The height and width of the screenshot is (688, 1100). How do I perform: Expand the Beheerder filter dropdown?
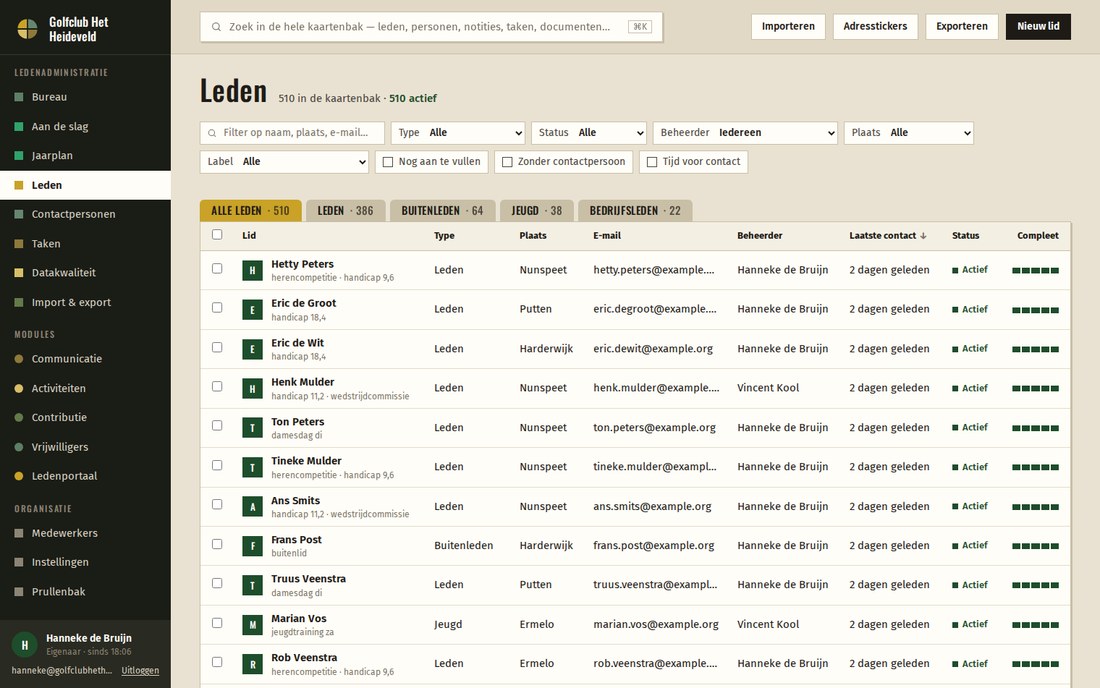745,133
